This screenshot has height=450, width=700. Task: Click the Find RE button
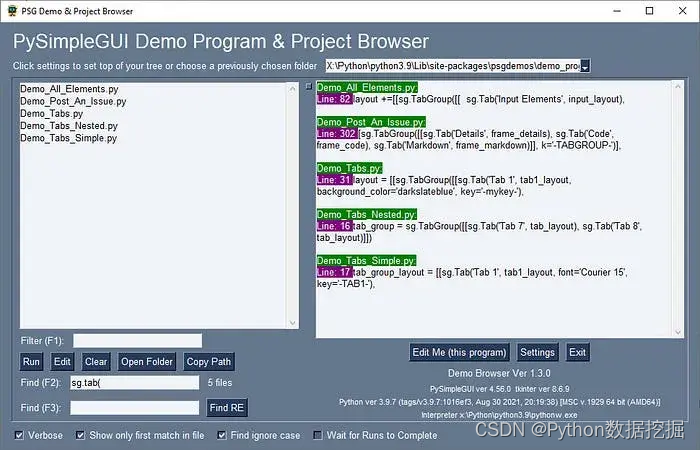point(227,408)
